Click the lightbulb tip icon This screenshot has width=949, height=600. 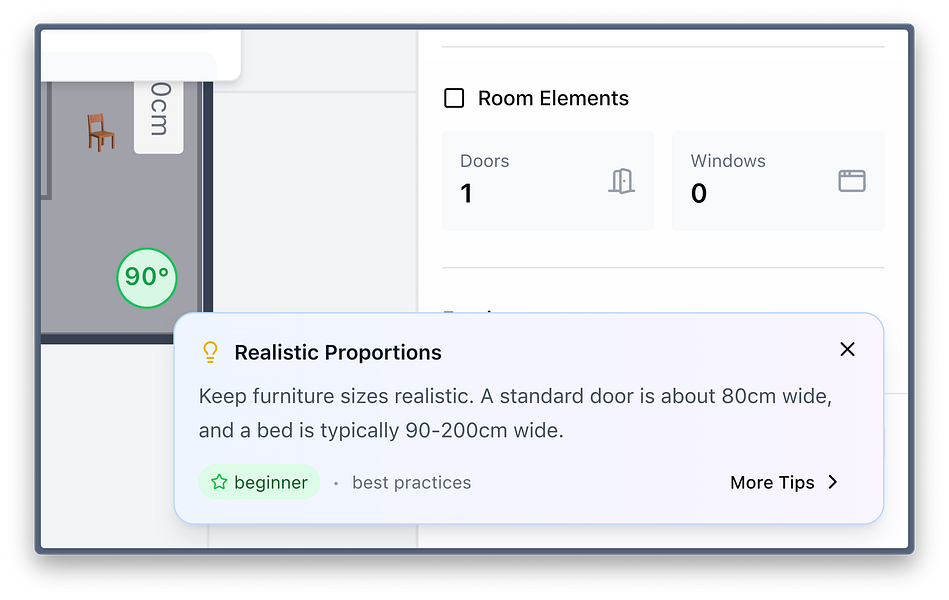(x=210, y=352)
